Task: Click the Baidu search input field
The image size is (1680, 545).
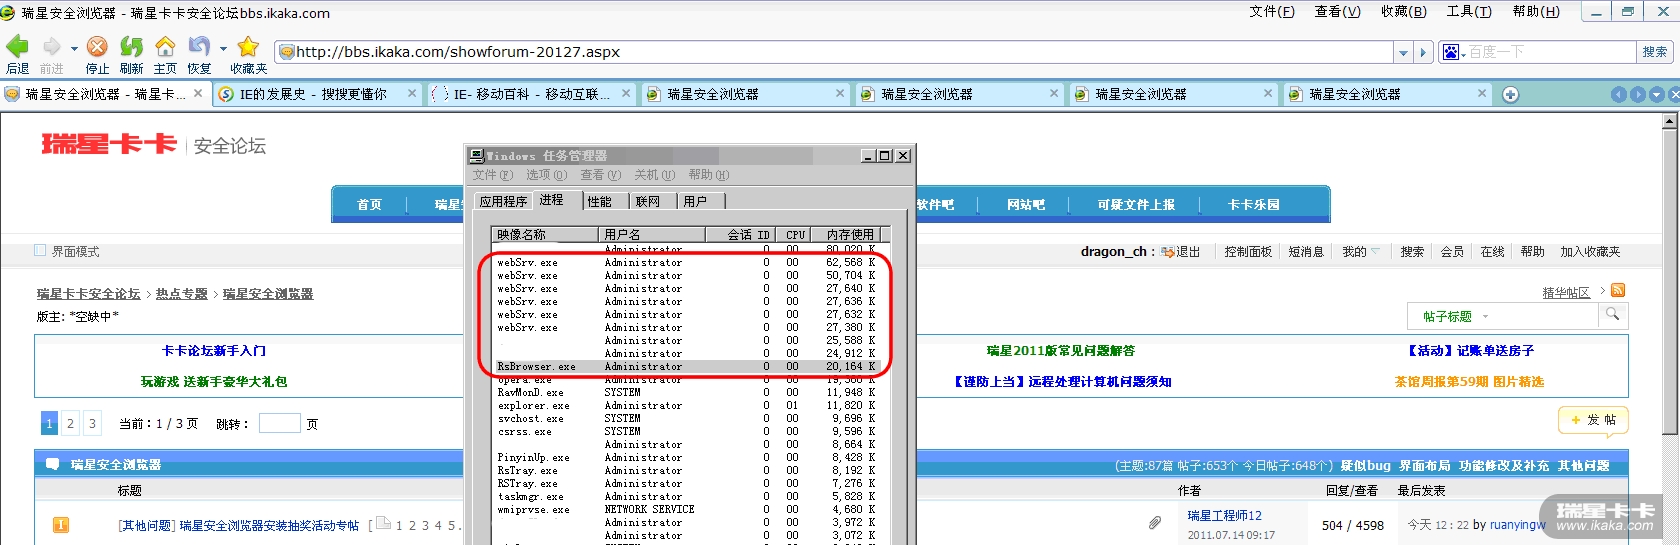Action: tap(1551, 52)
